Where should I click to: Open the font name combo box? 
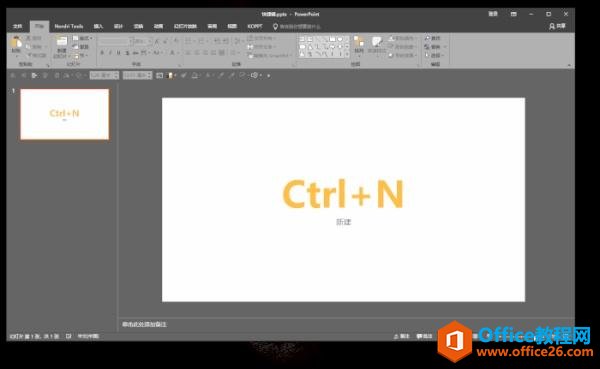coord(116,41)
